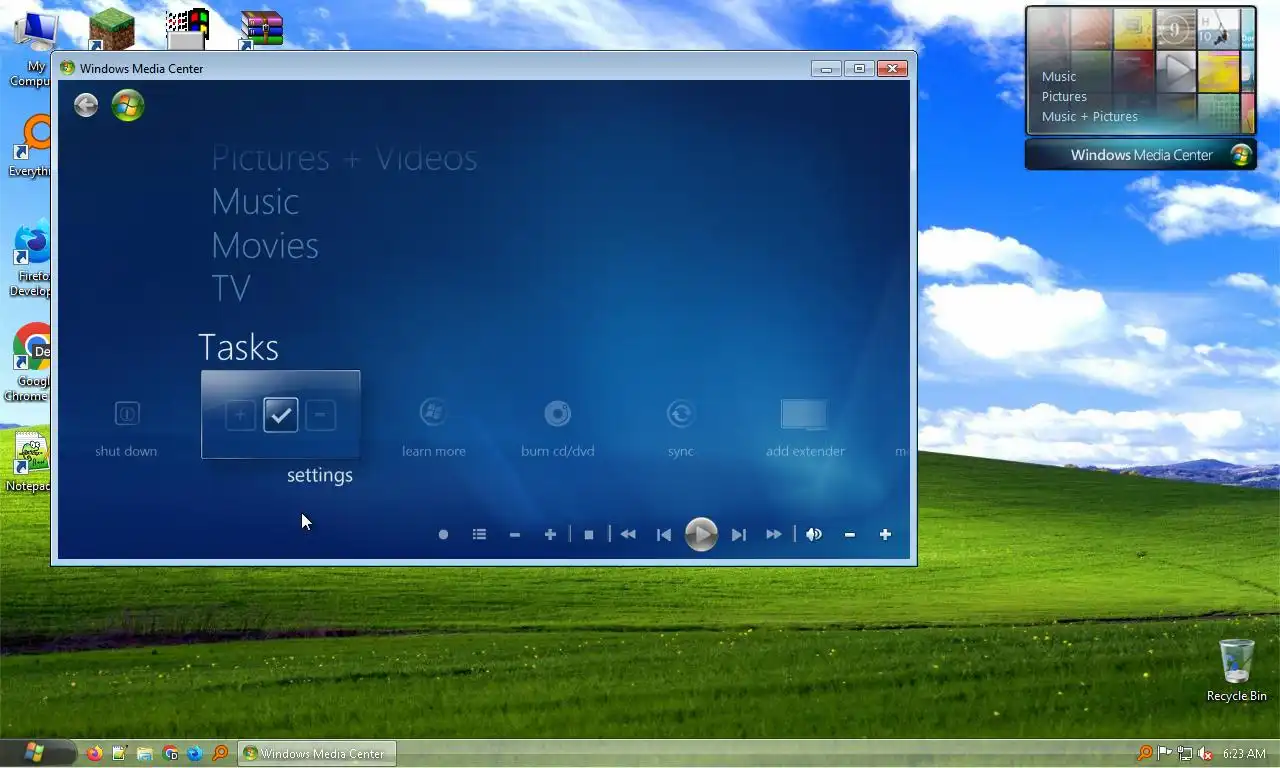Open the burn cd/dvd task
Viewport: 1280px width, 768px height.
point(557,428)
